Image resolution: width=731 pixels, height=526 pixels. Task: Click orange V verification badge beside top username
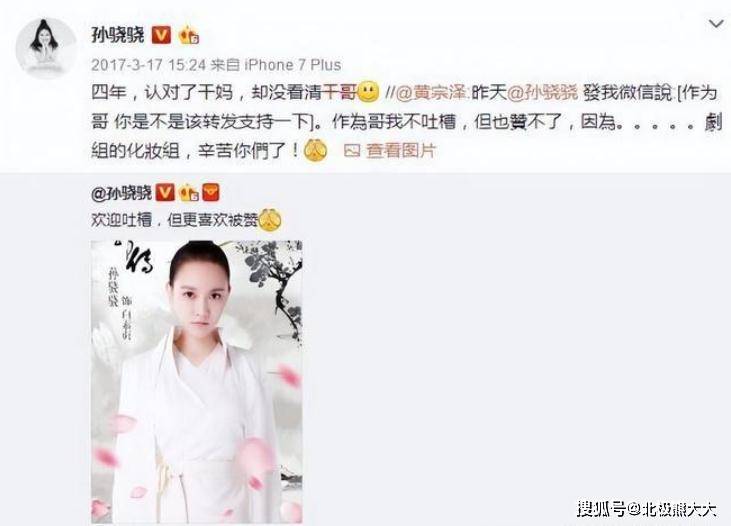161,35
